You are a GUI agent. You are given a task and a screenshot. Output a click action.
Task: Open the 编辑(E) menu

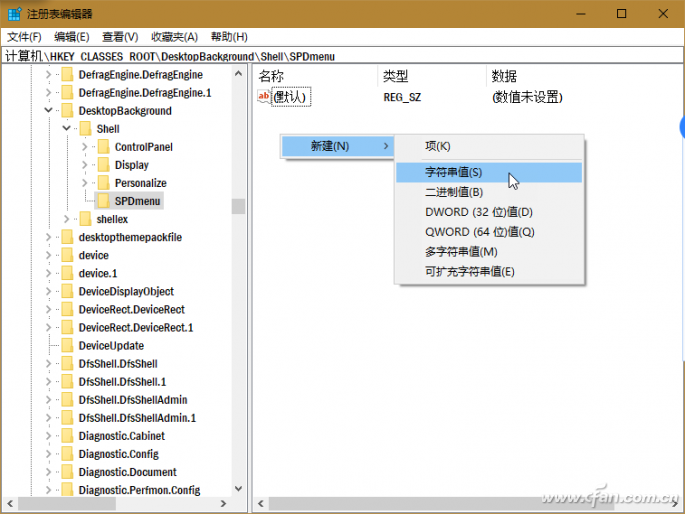(72, 37)
